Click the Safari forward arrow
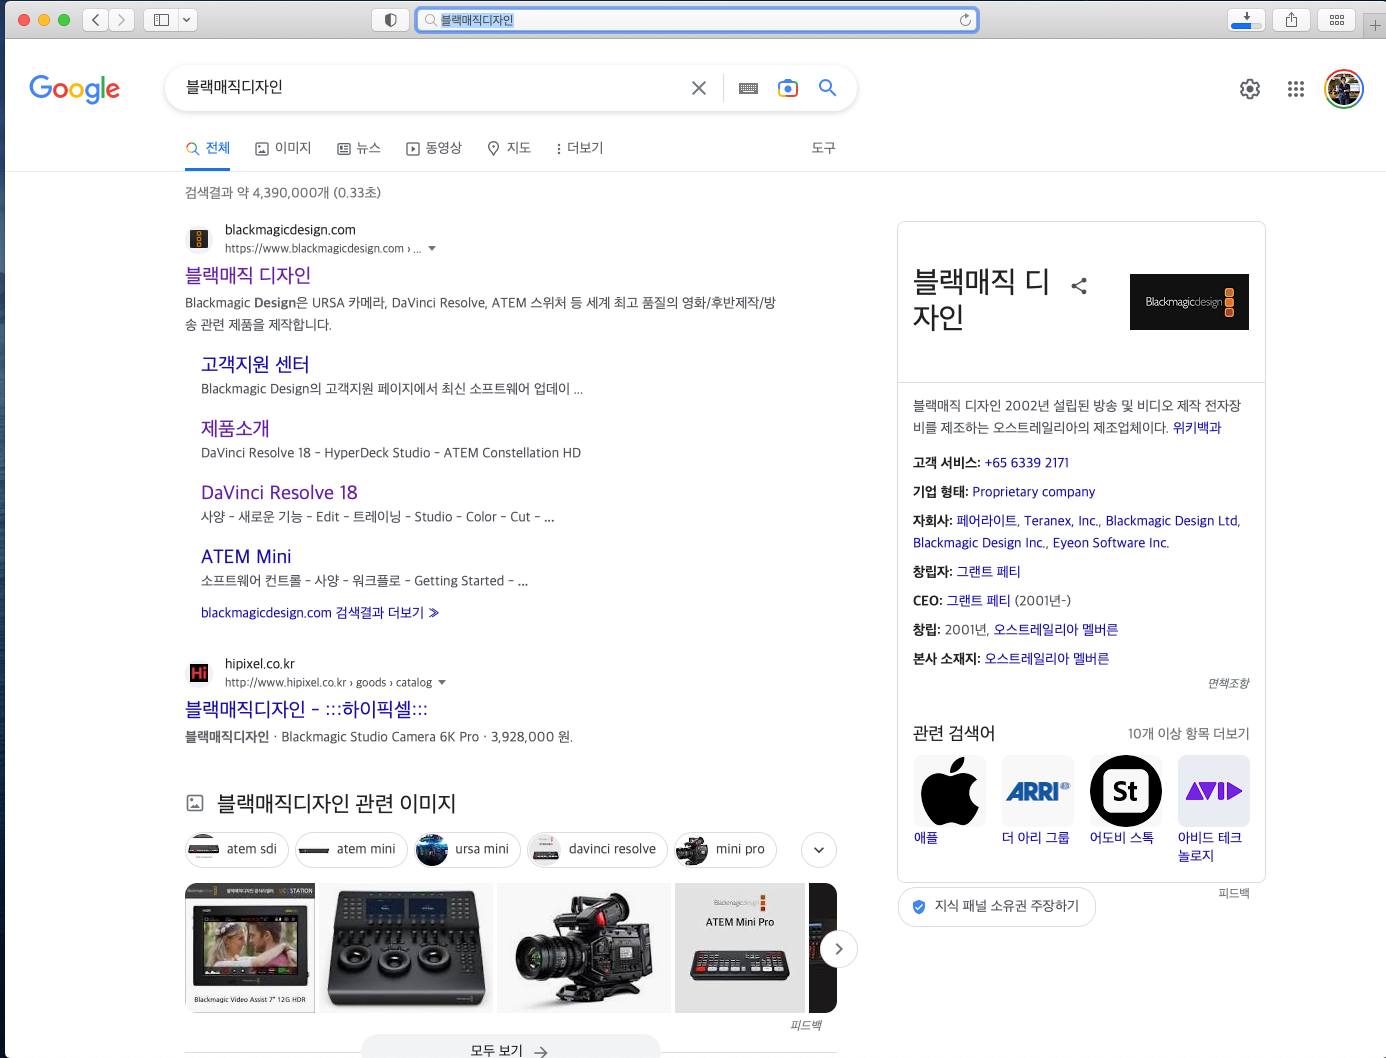1386x1058 pixels. (122, 20)
